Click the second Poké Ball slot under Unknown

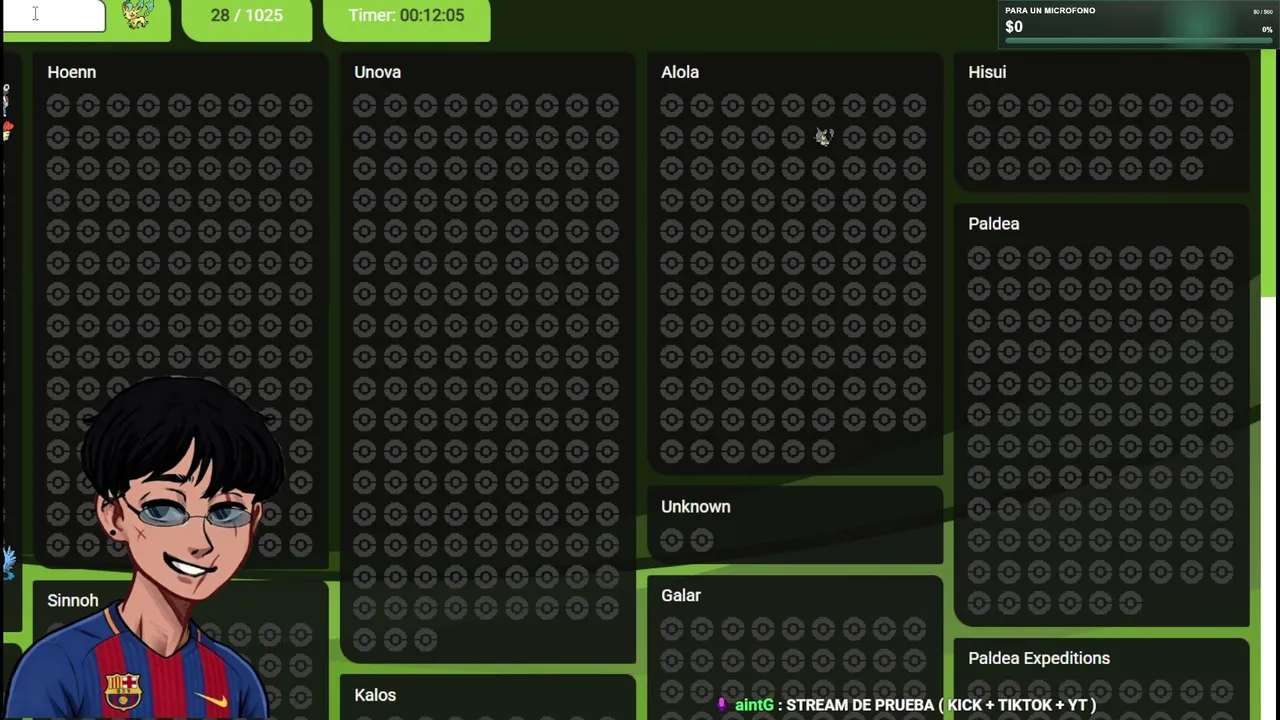tap(702, 541)
